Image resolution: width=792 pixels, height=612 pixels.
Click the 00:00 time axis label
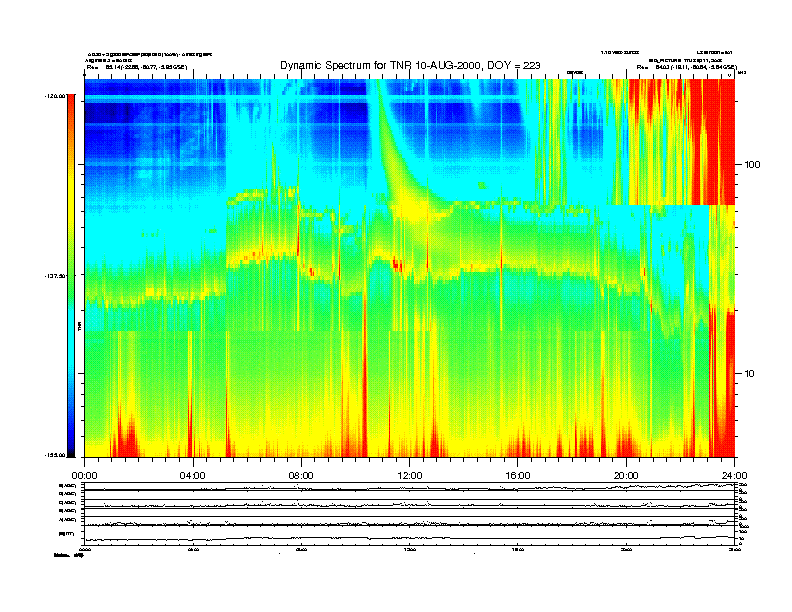tap(84, 476)
